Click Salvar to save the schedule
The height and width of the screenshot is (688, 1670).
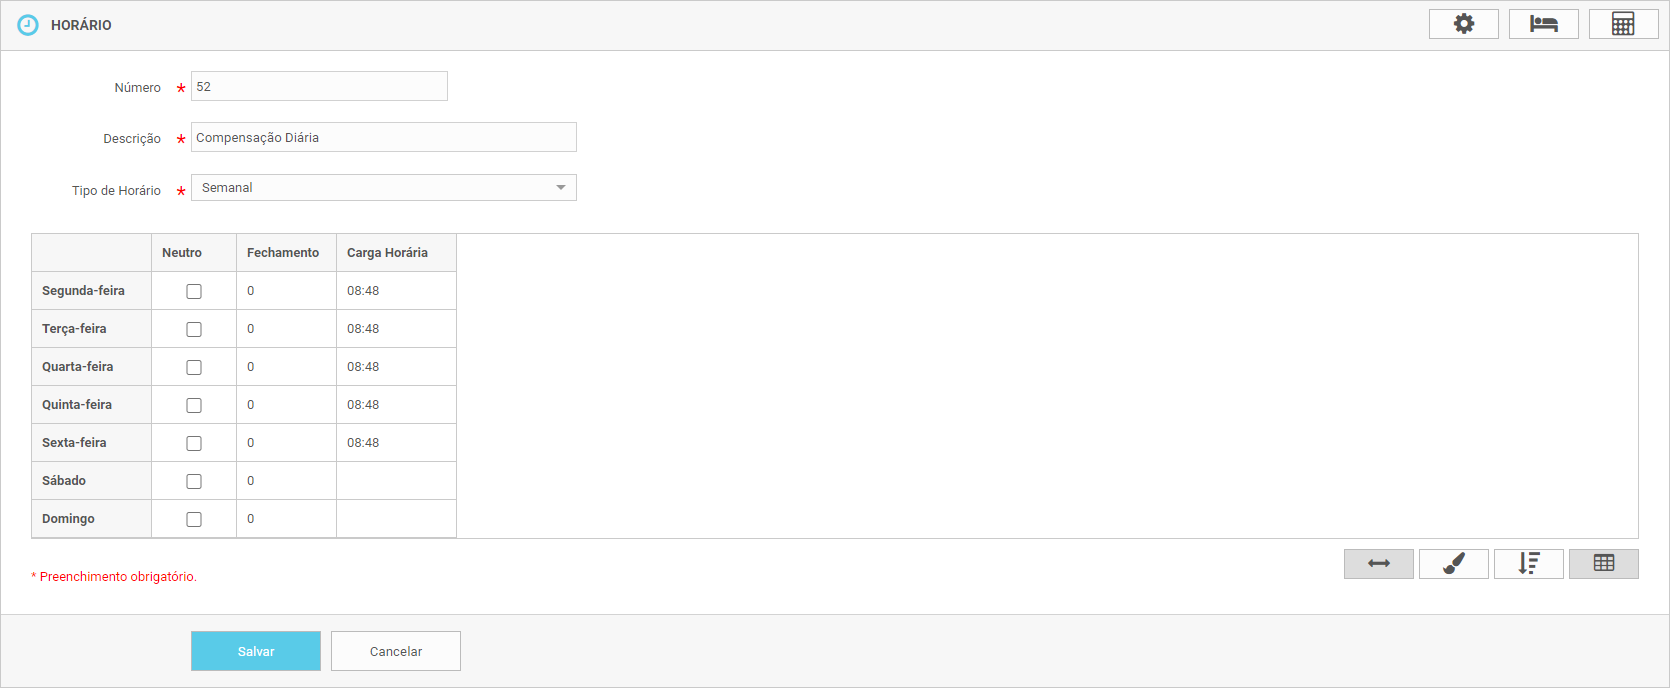click(255, 651)
